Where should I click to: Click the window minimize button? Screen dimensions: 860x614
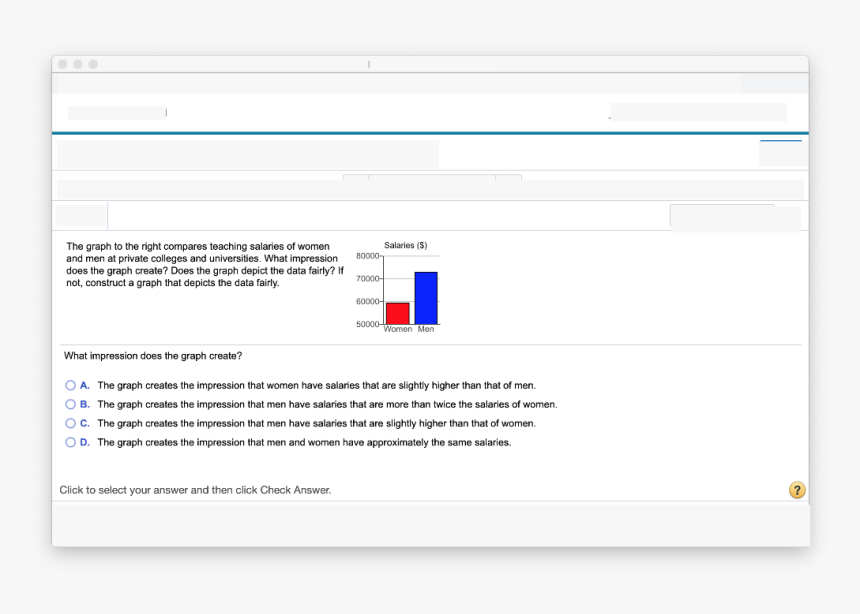coord(78,64)
